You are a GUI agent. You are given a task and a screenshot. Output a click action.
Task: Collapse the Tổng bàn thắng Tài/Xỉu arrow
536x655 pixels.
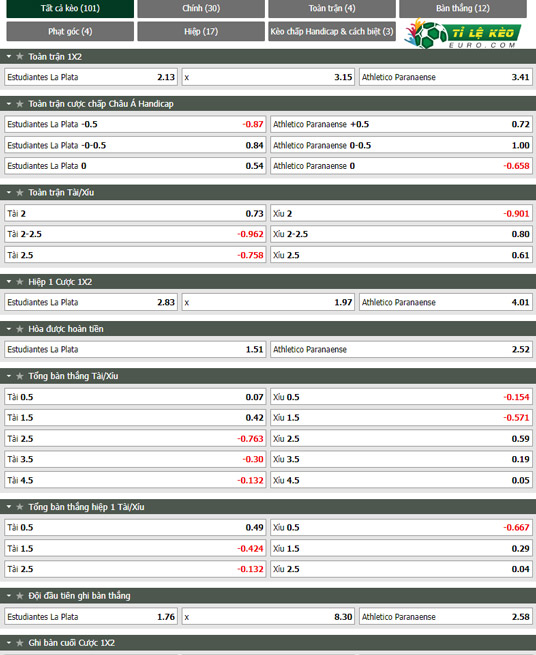(x=9, y=376)
